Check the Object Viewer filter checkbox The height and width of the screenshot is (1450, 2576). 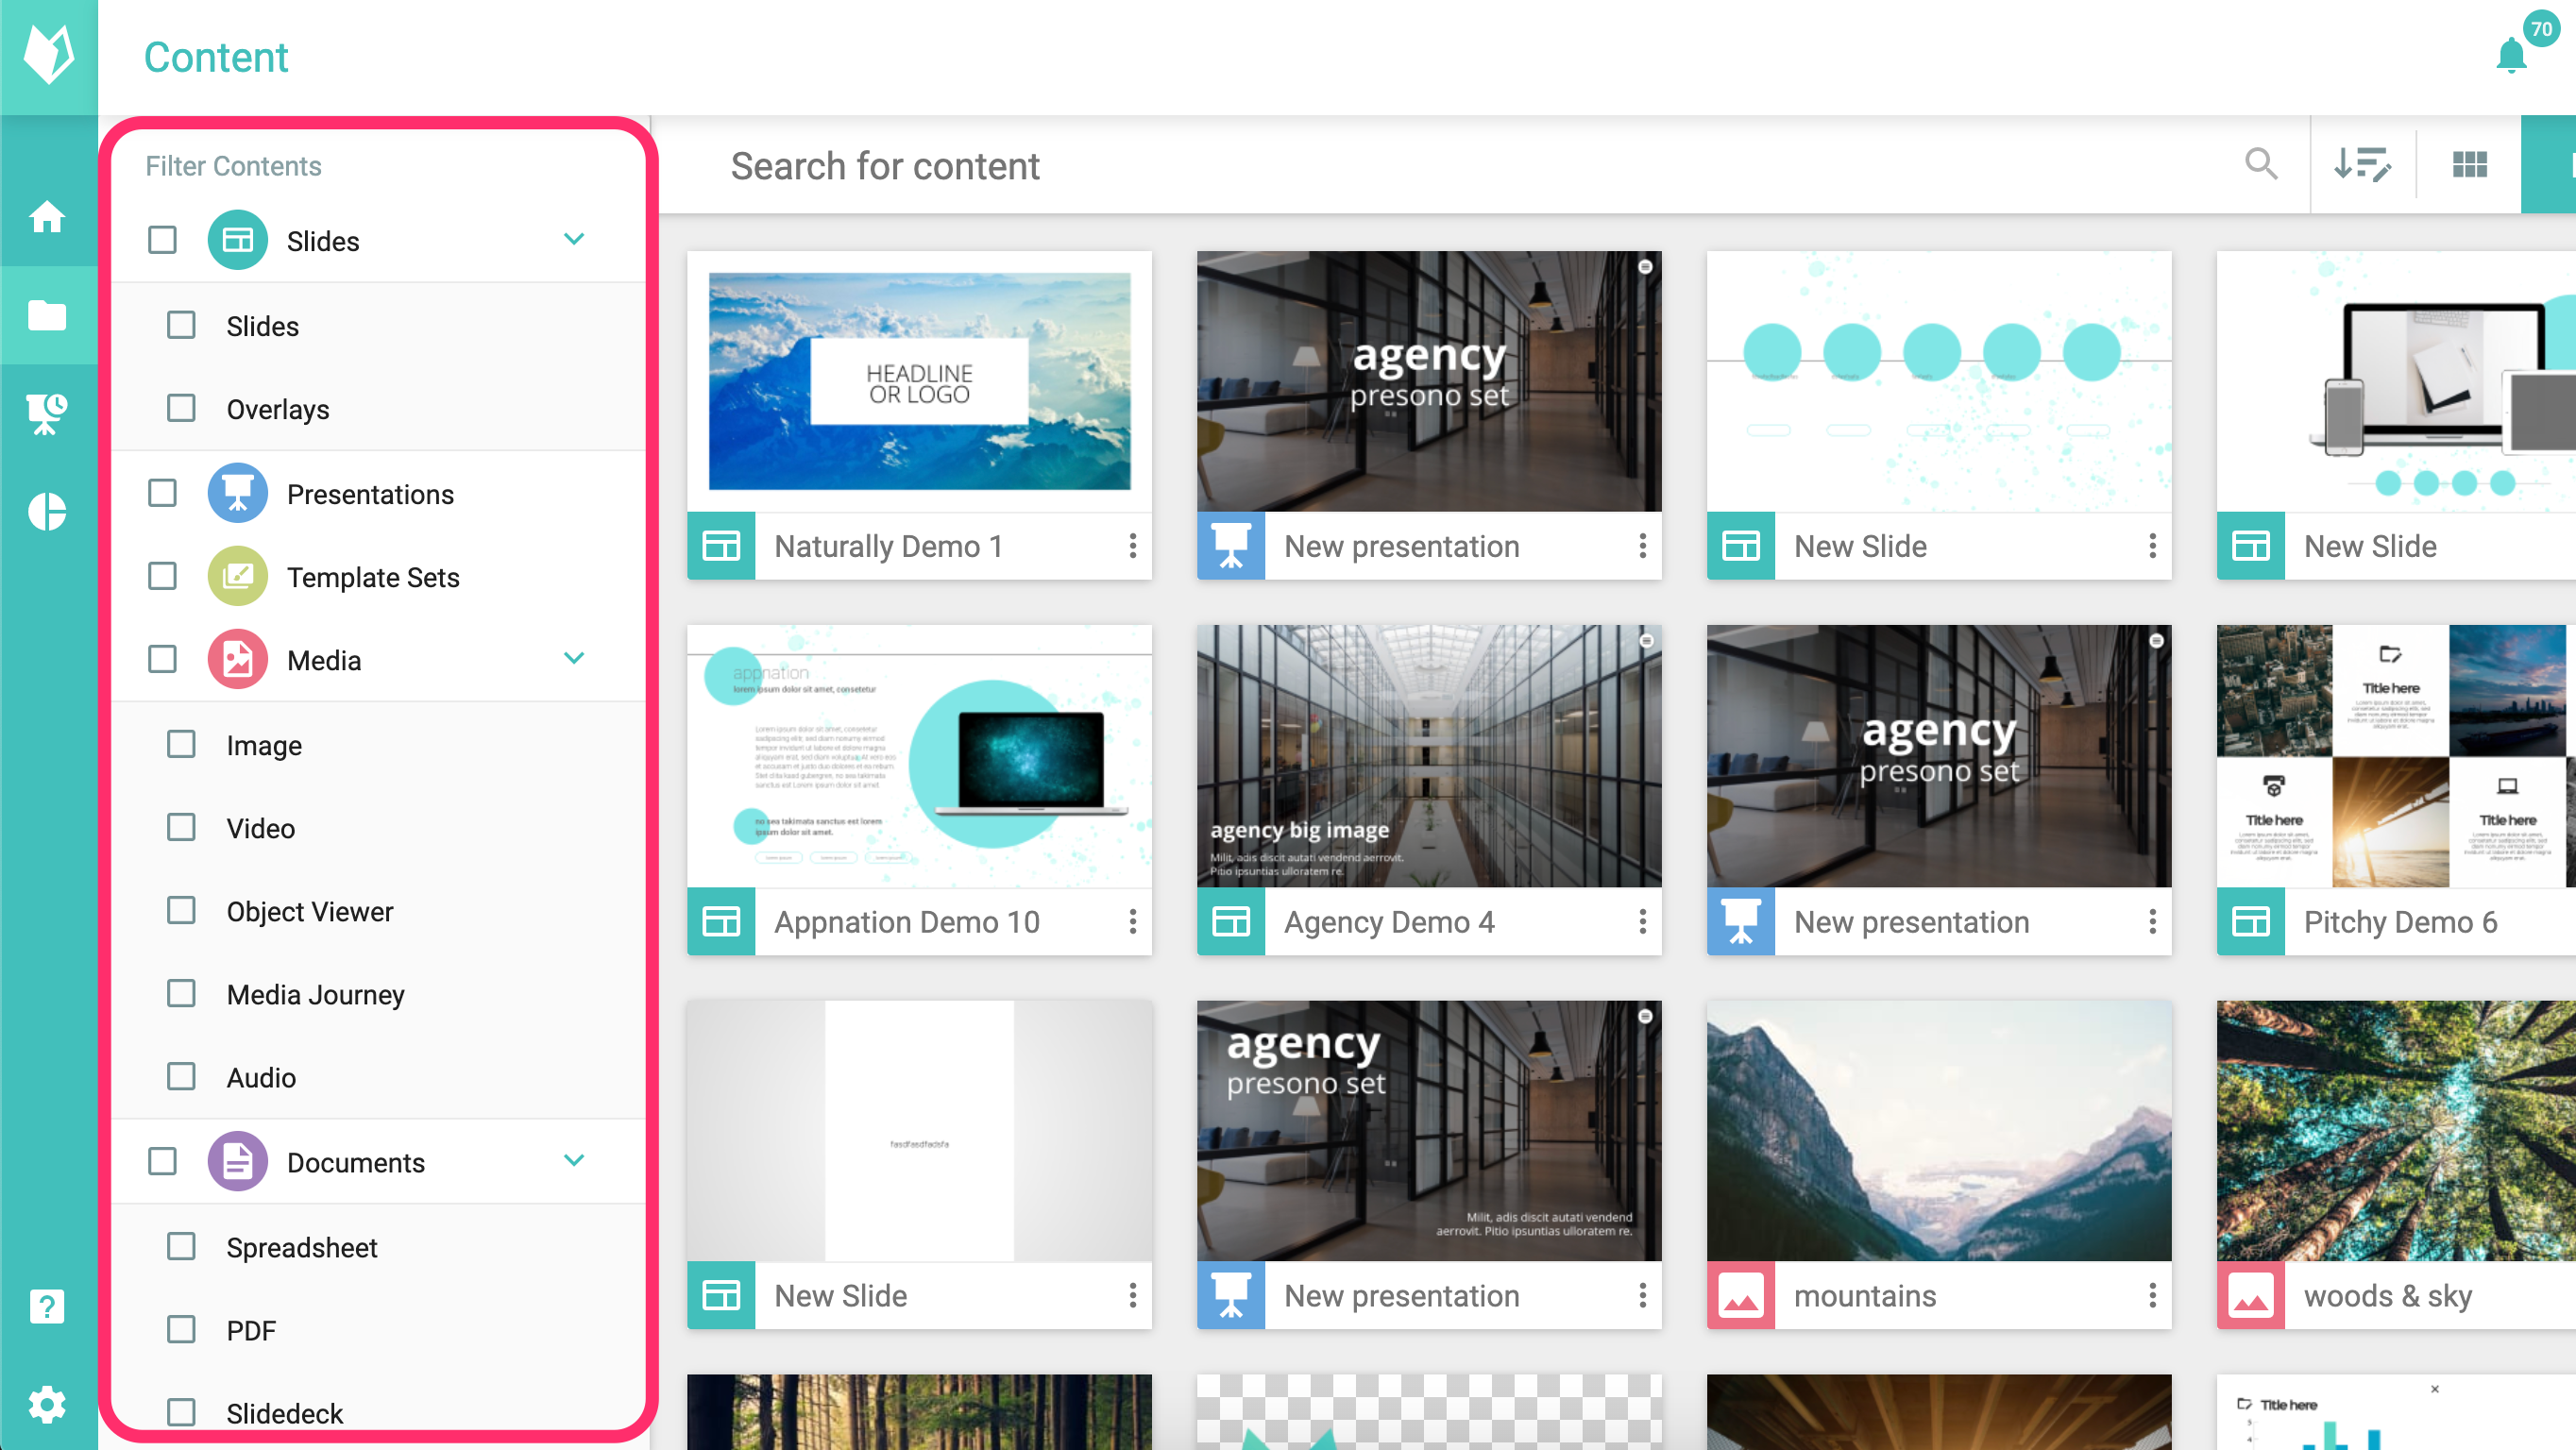(x=181, y=910)
